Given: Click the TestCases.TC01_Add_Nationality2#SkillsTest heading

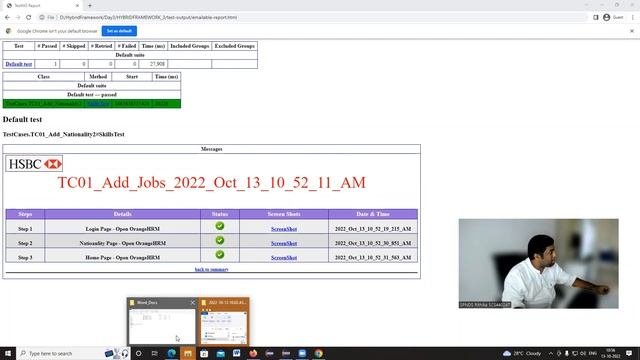Looking at the screenshot, I should point(64,134).
